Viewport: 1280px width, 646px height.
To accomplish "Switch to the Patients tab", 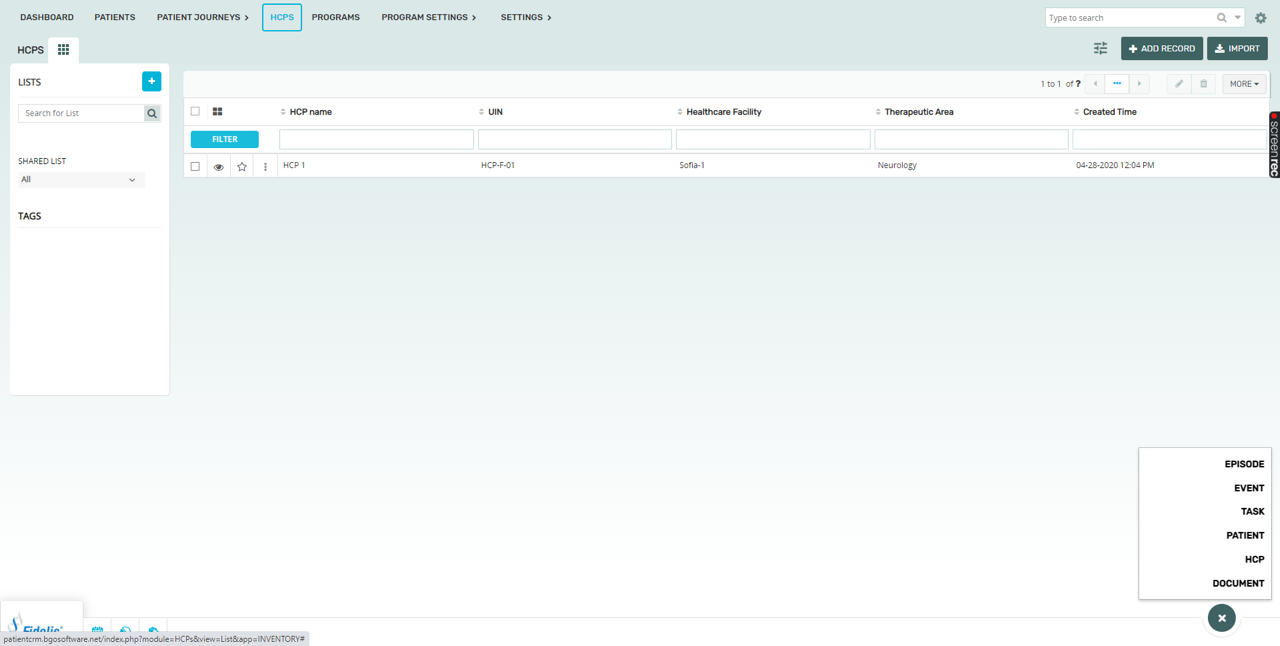I will coord(115,18).
